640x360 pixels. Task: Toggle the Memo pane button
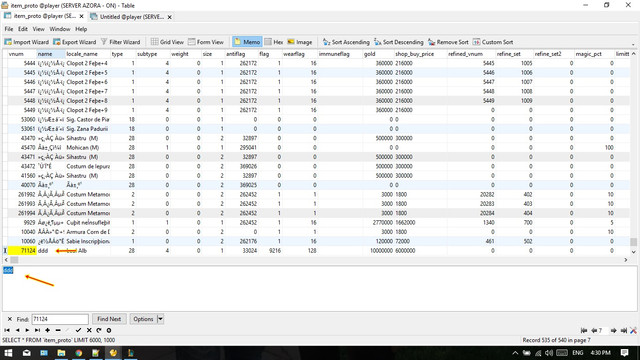pyautogui.click(x=247, y=42)
